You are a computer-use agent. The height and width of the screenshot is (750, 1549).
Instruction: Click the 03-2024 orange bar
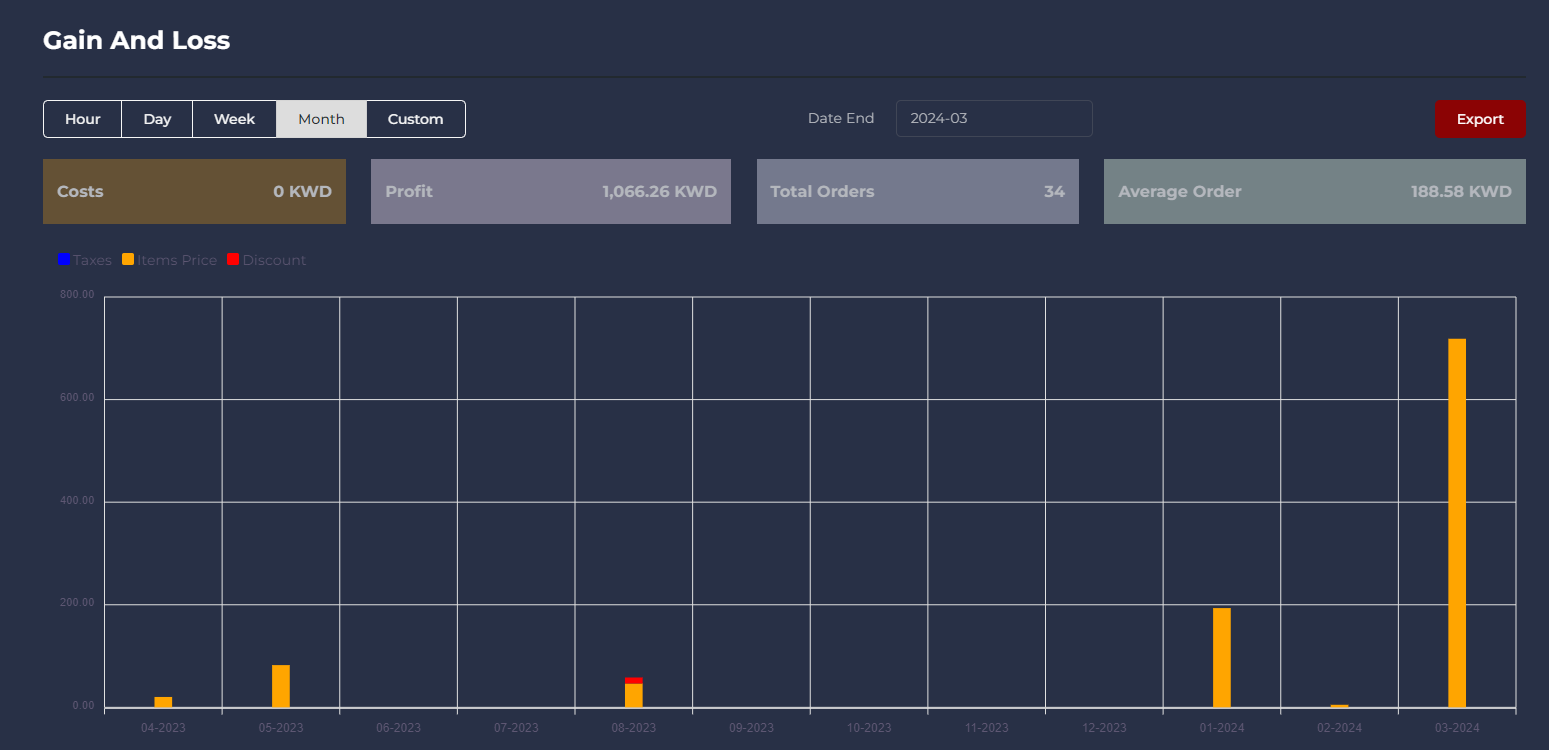point(1456,522)
